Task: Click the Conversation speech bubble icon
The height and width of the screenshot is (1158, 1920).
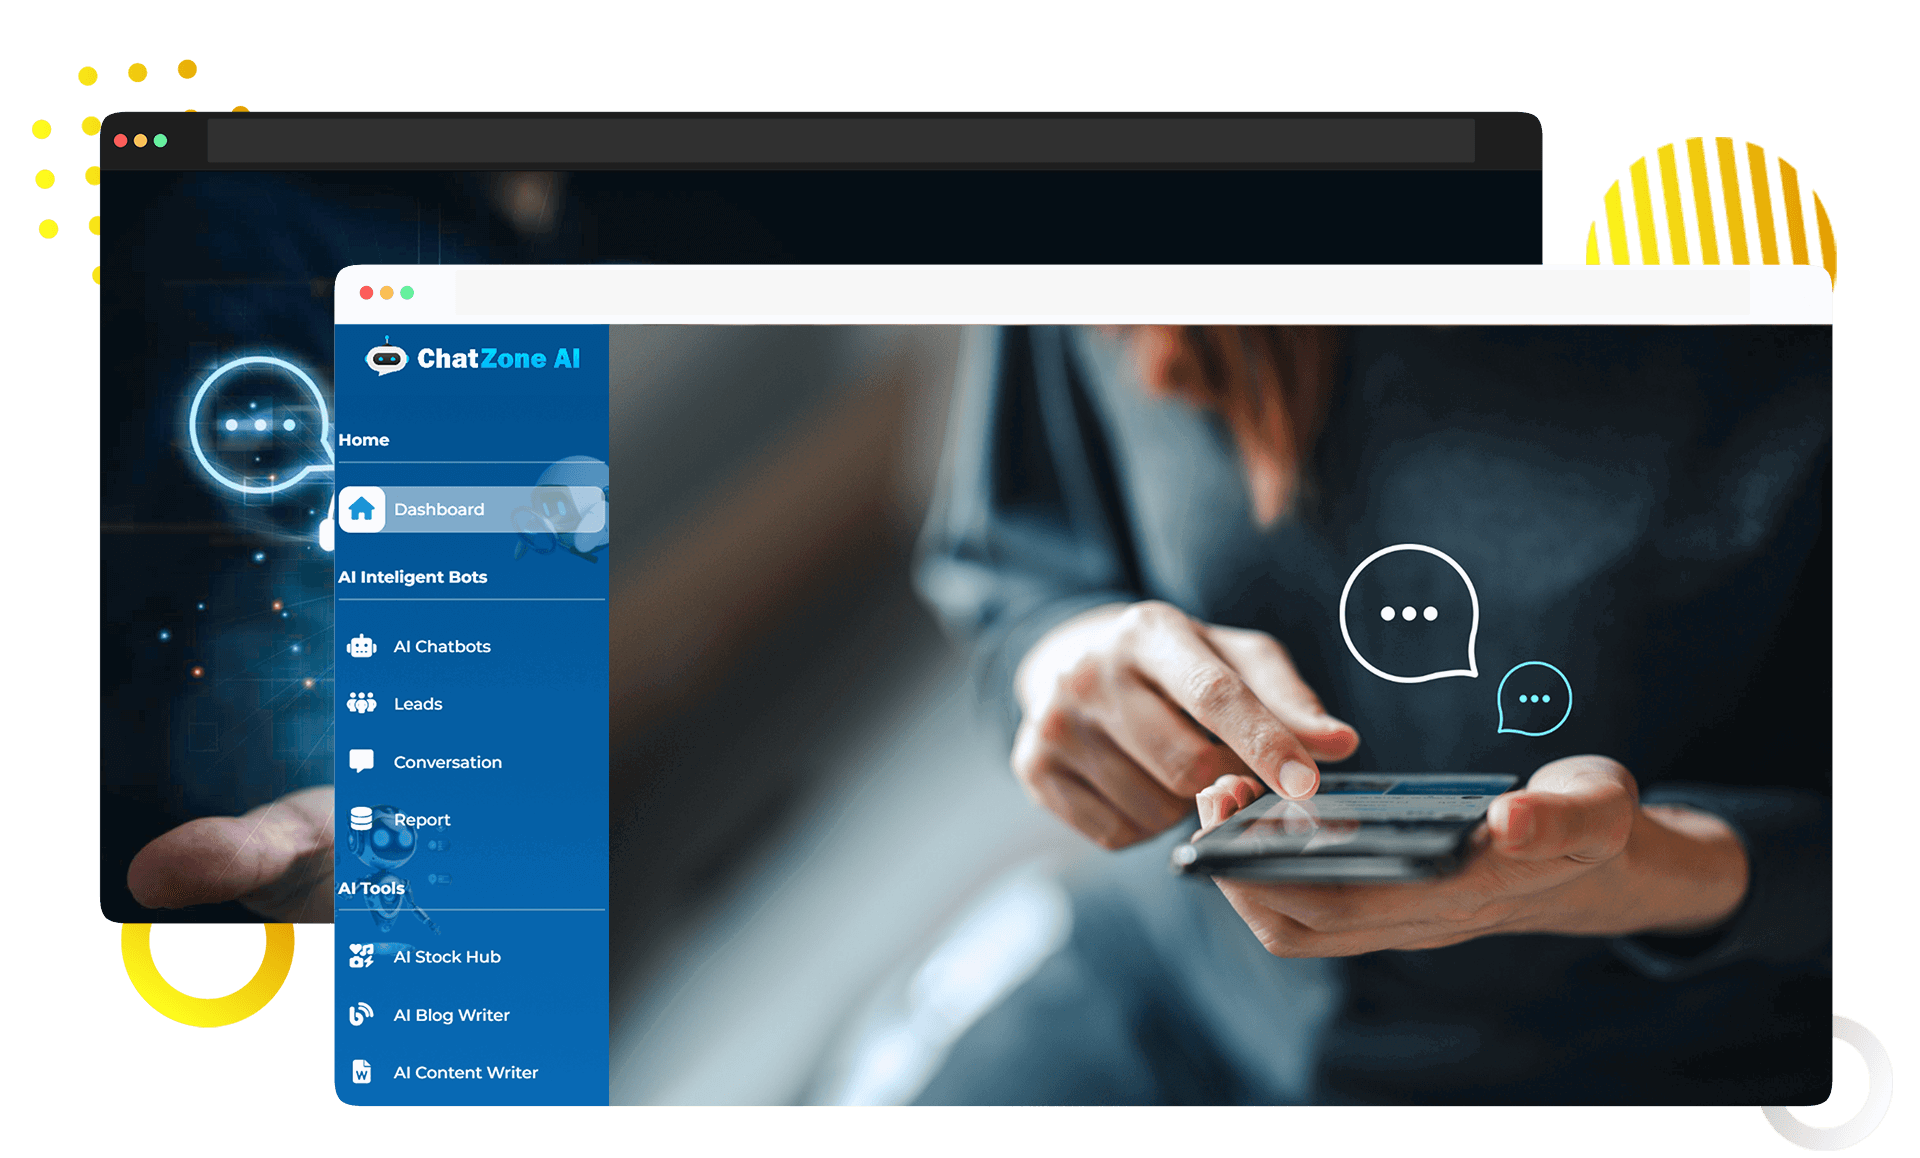Action: click(x=361, y=761)
